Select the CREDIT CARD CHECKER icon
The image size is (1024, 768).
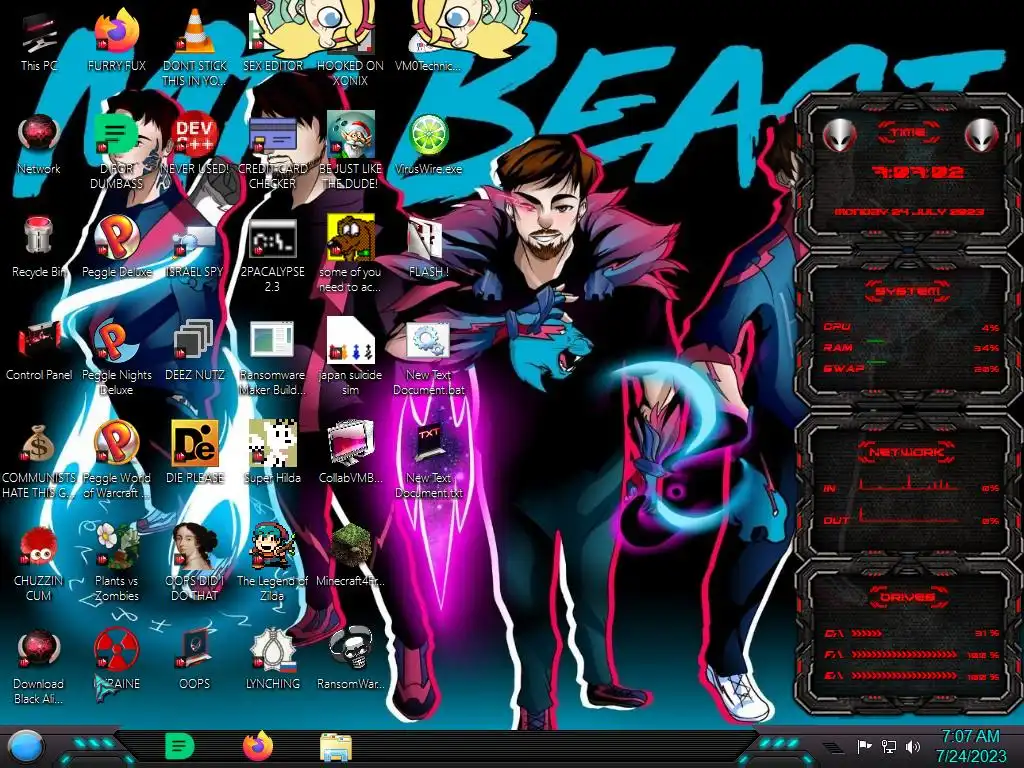[272, 152]
